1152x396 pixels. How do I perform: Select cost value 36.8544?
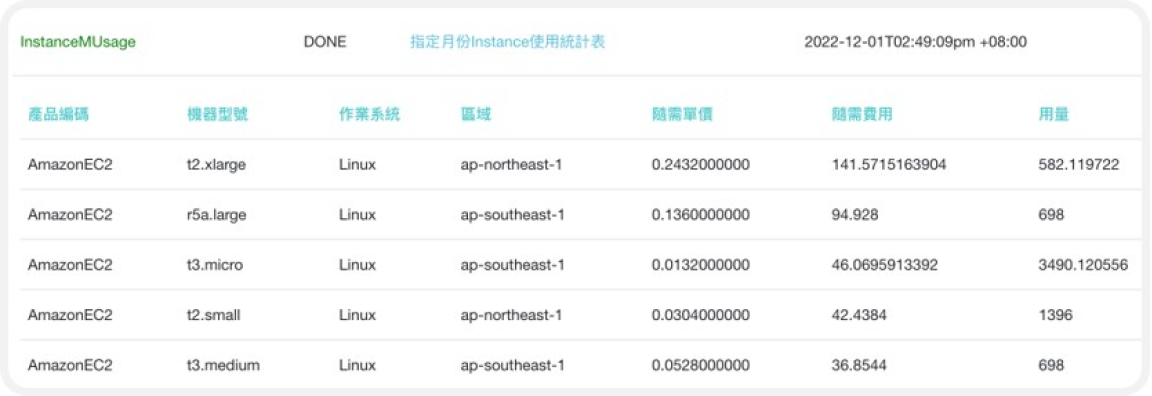(860, 364)
